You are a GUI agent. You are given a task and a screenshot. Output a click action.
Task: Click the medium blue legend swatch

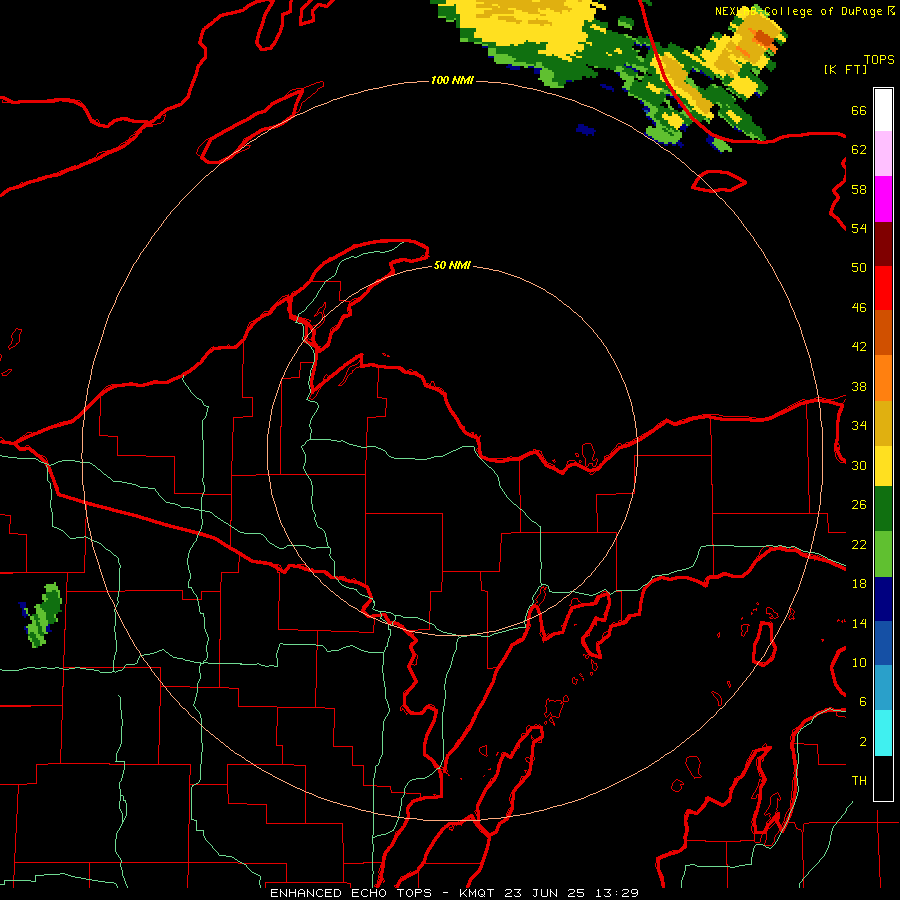(x=883, y=643)
